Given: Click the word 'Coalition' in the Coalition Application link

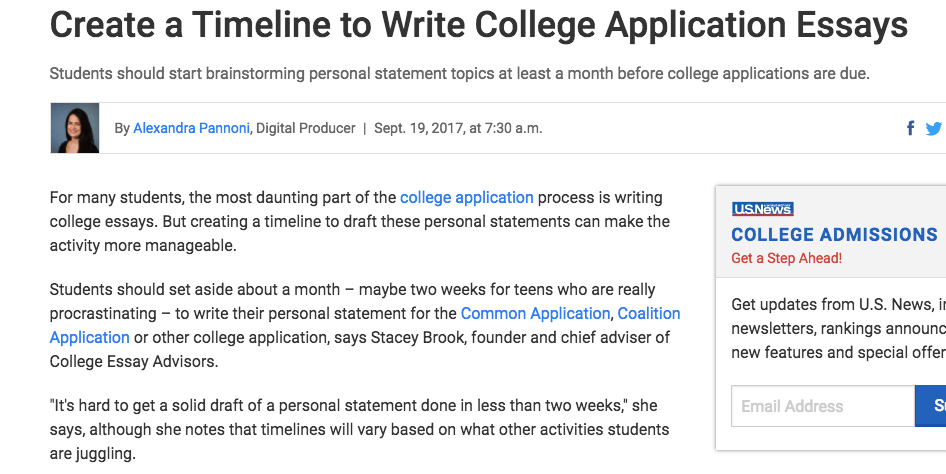Looking at the screenshot, I should point(649,314).
